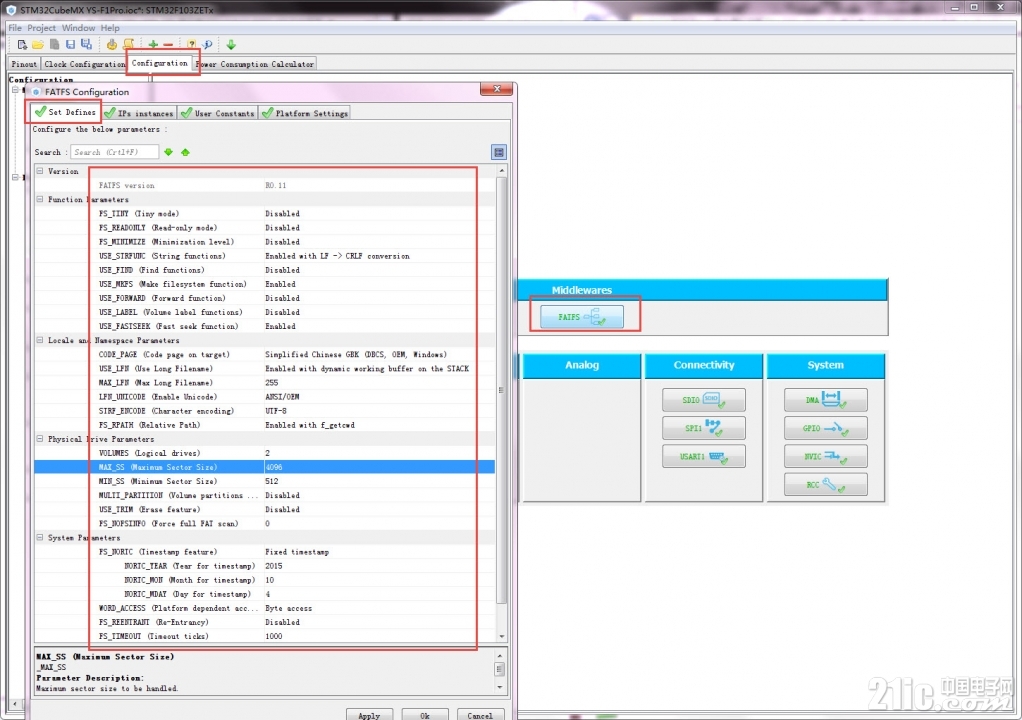
Task: Select the FS_TINY Disabled value
Action: coord(282,214)
